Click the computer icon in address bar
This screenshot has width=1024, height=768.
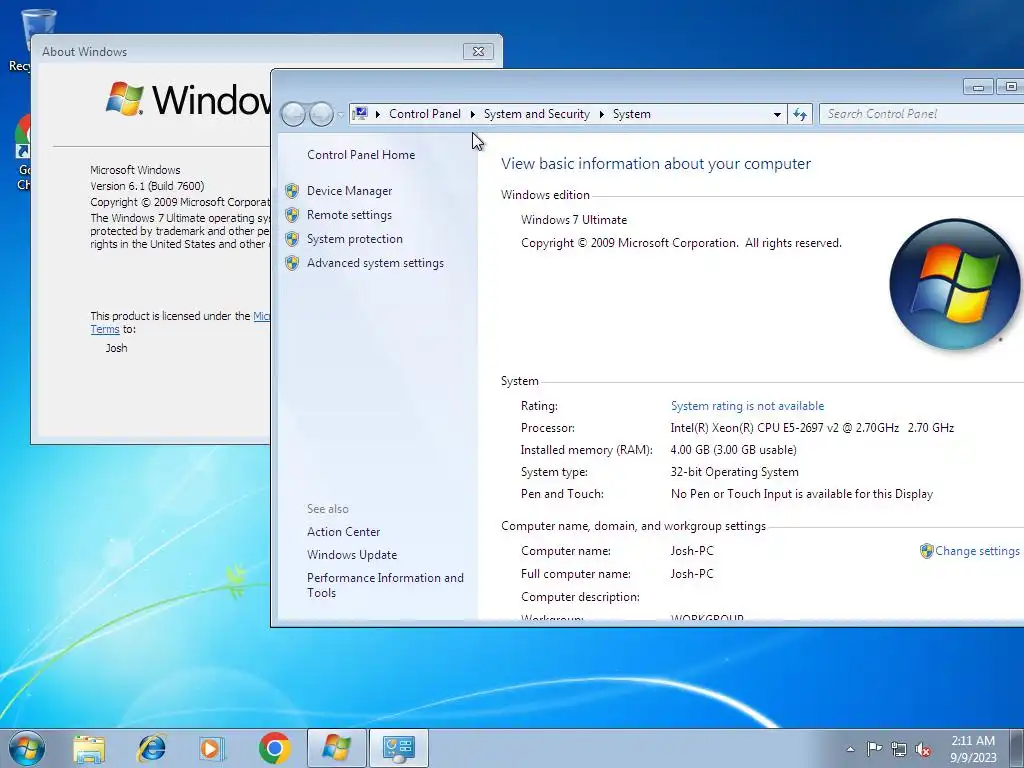(360, 114)
